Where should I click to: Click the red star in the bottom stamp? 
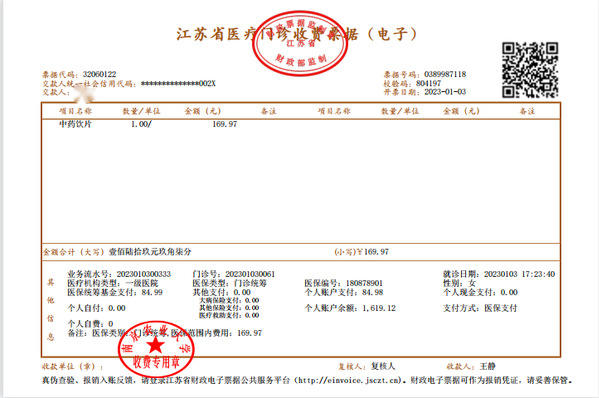click(155, 345)
